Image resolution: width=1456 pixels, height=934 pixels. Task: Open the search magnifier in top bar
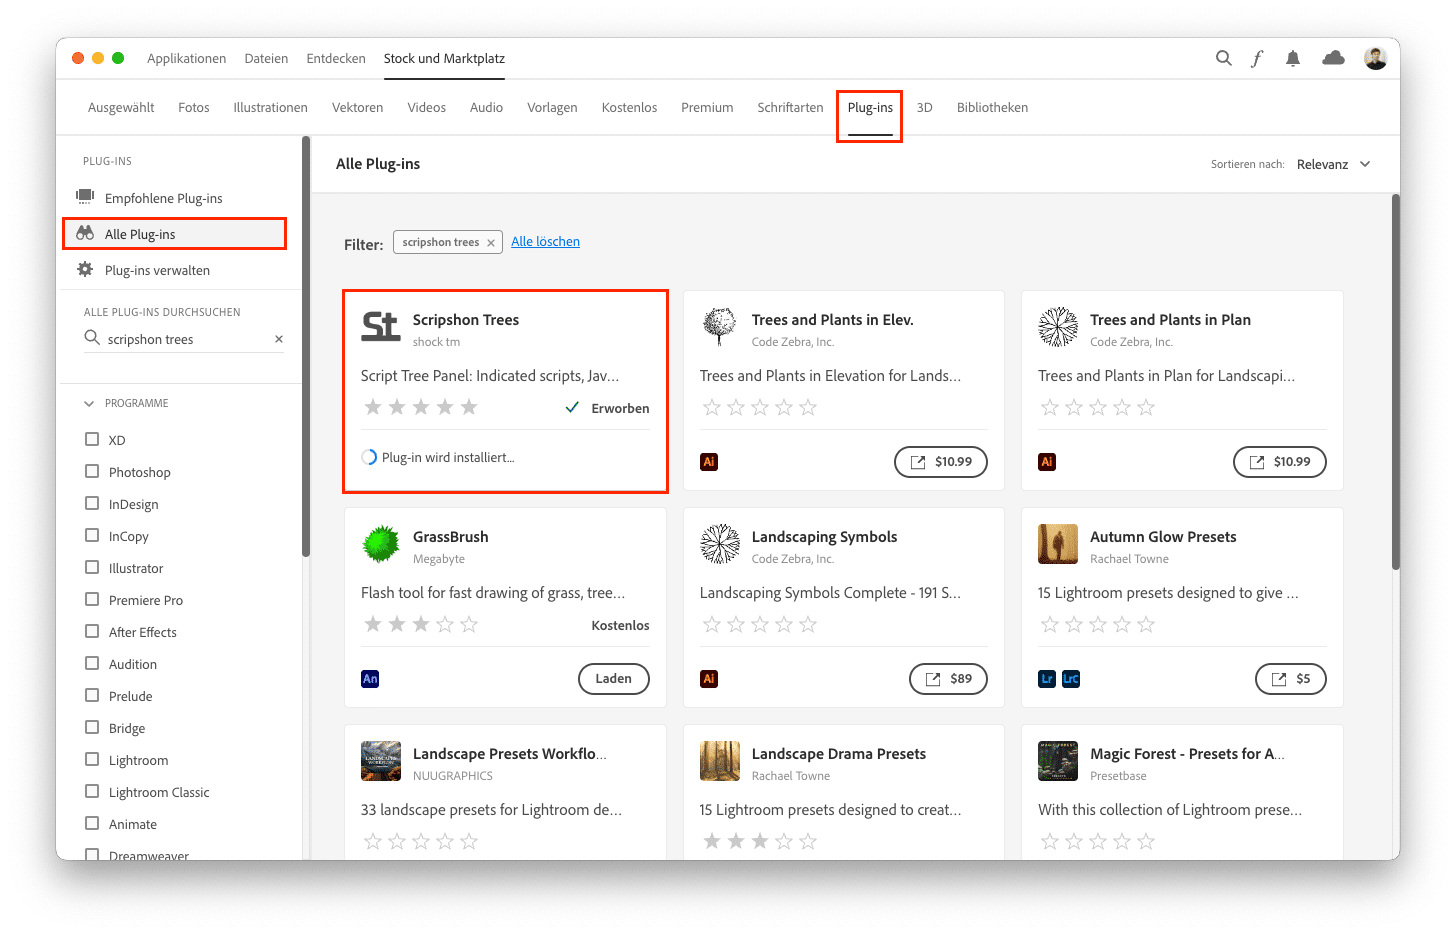click(x=1223, y=58)
